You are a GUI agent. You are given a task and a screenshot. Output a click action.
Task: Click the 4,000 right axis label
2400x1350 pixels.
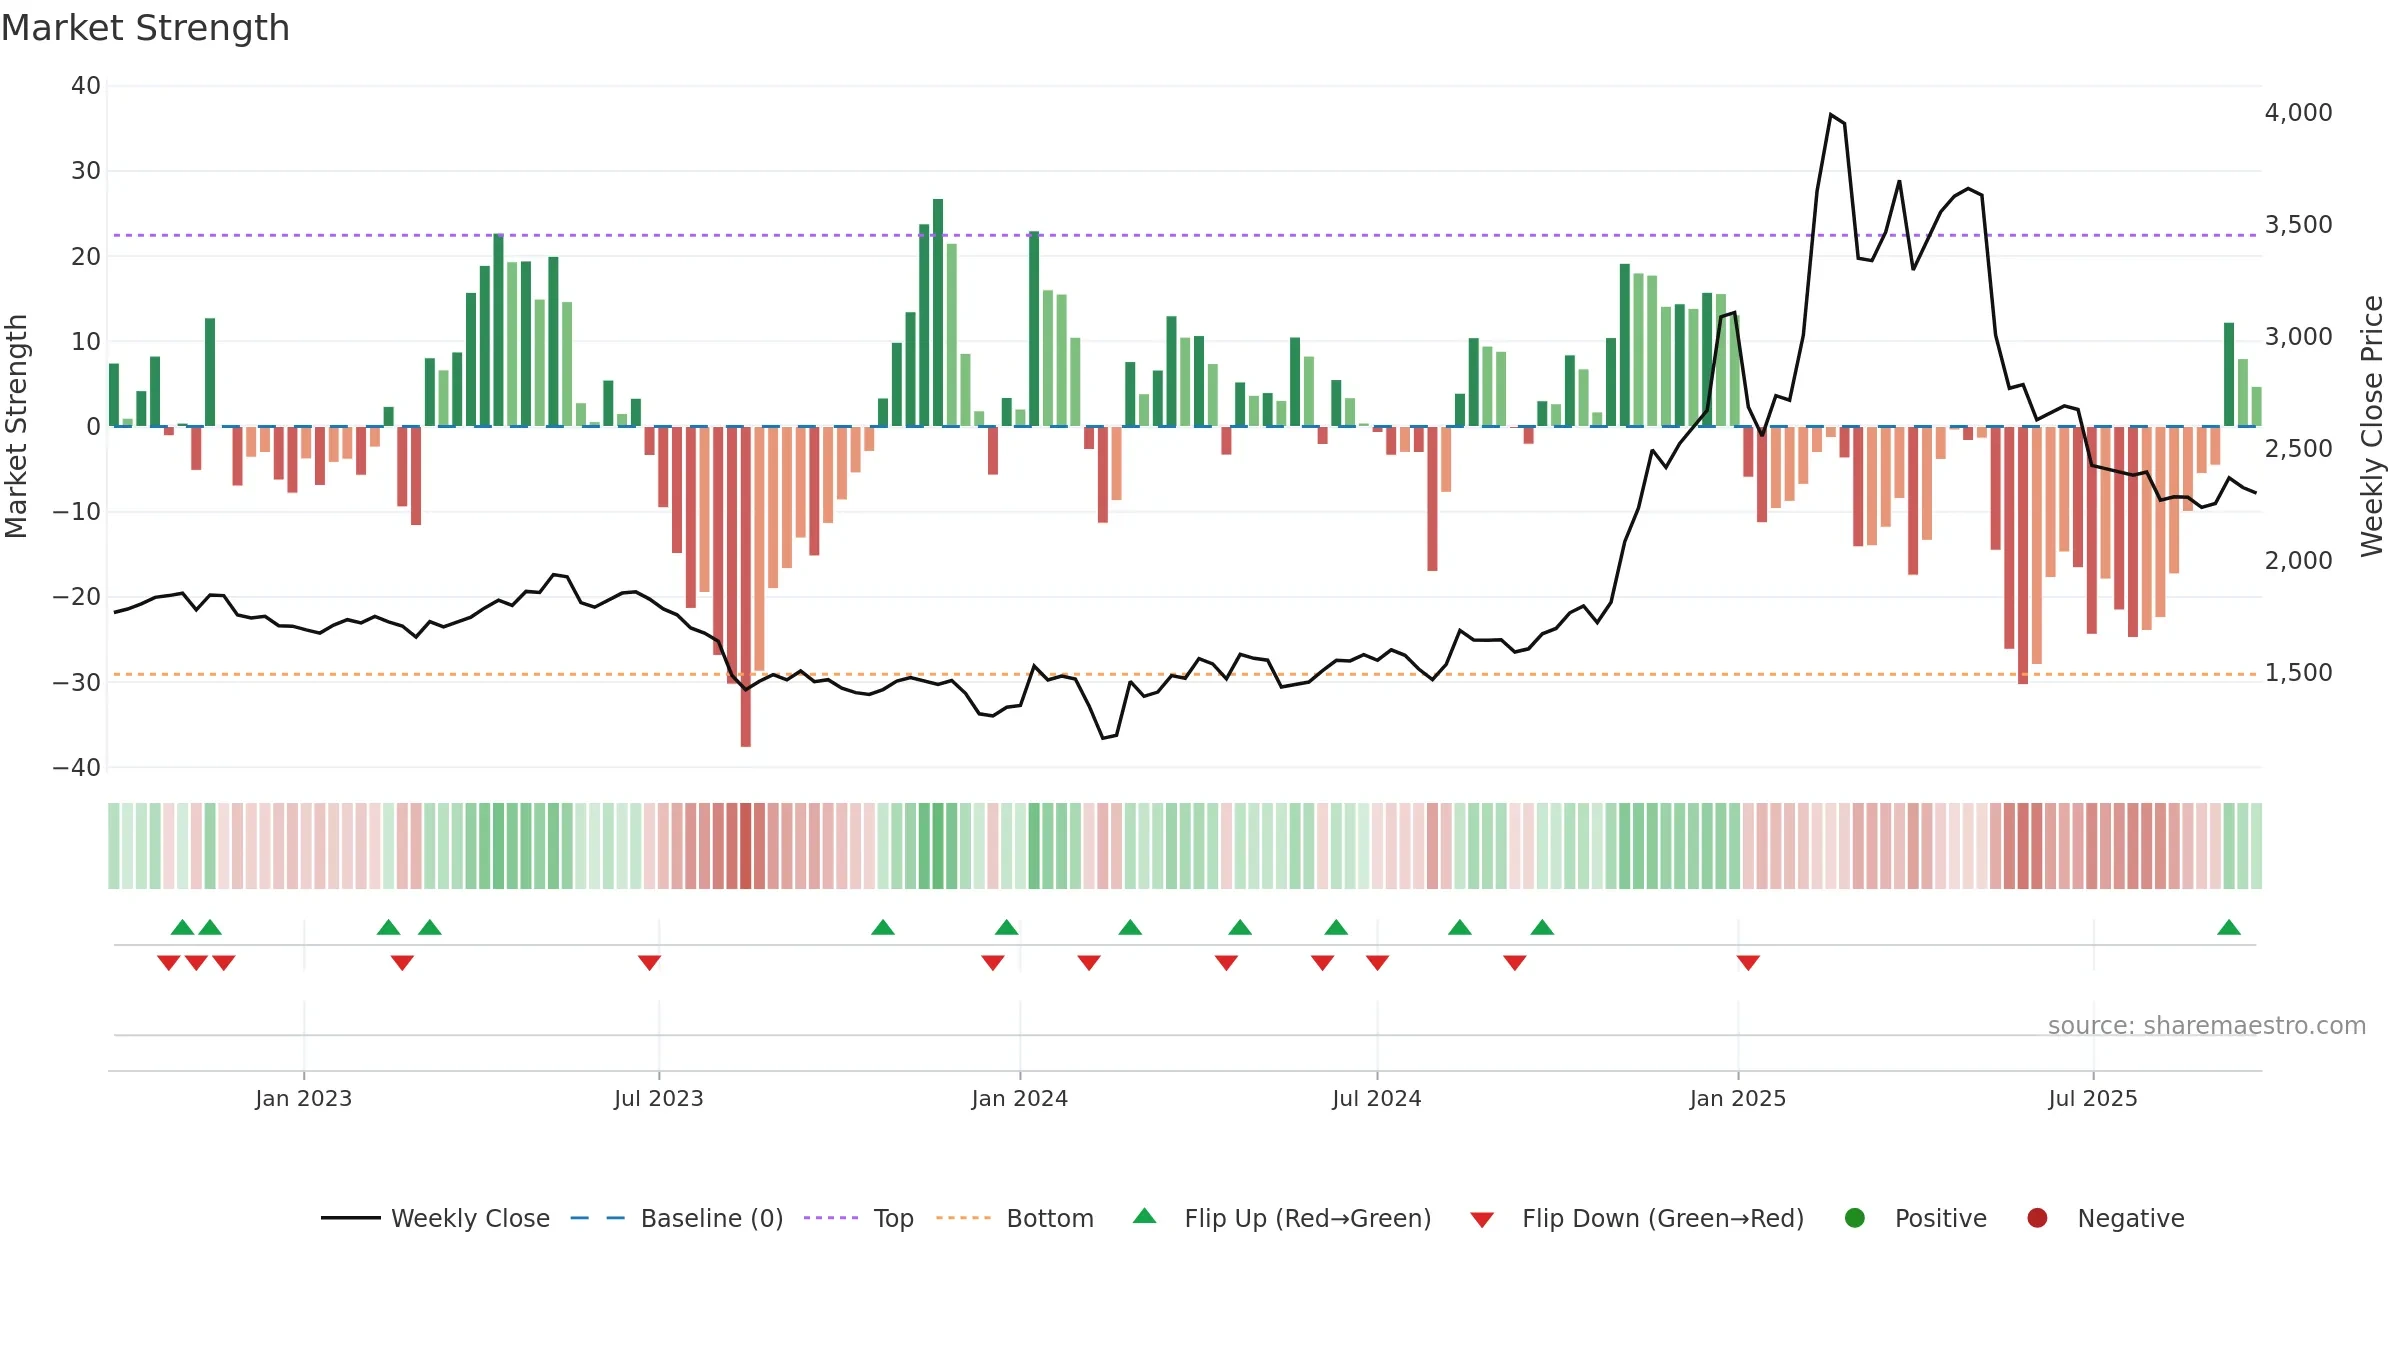pos(2298,113)
